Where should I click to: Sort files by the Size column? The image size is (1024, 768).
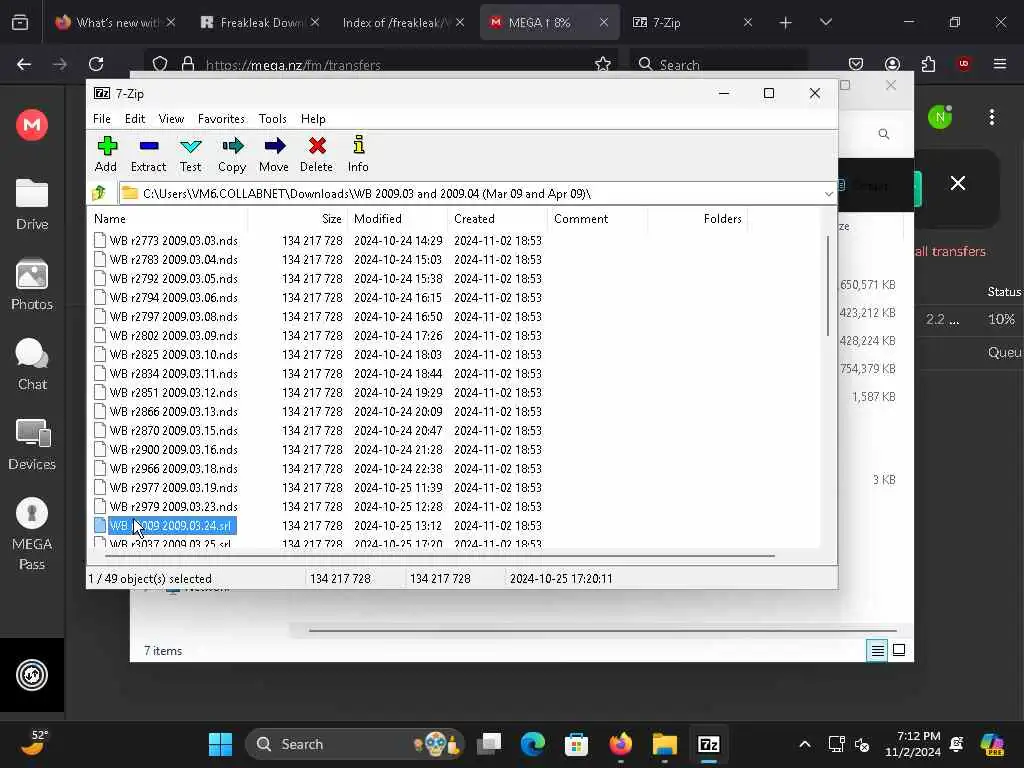298,219
